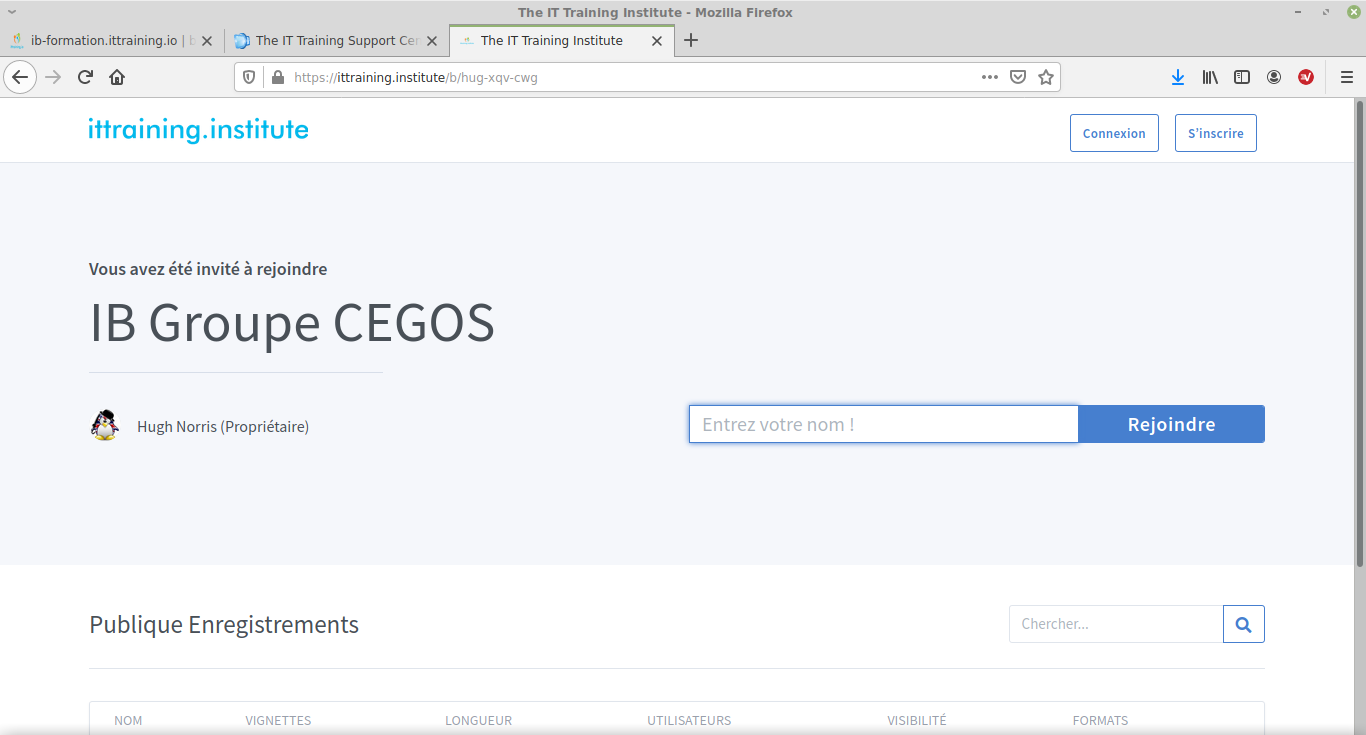Viewport: 1366px width, 735px height.
Task: Open window menu at title bar left
Action: pos(12,12)
